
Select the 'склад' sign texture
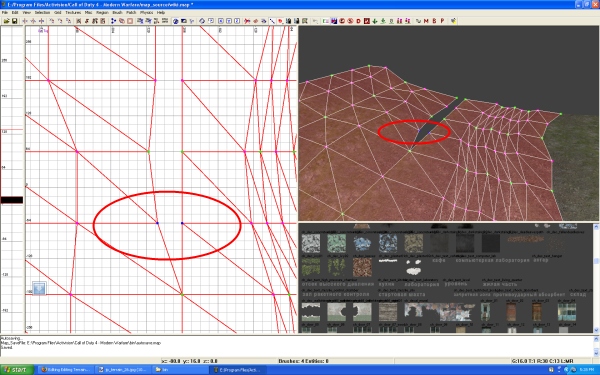tap(578, 294)
